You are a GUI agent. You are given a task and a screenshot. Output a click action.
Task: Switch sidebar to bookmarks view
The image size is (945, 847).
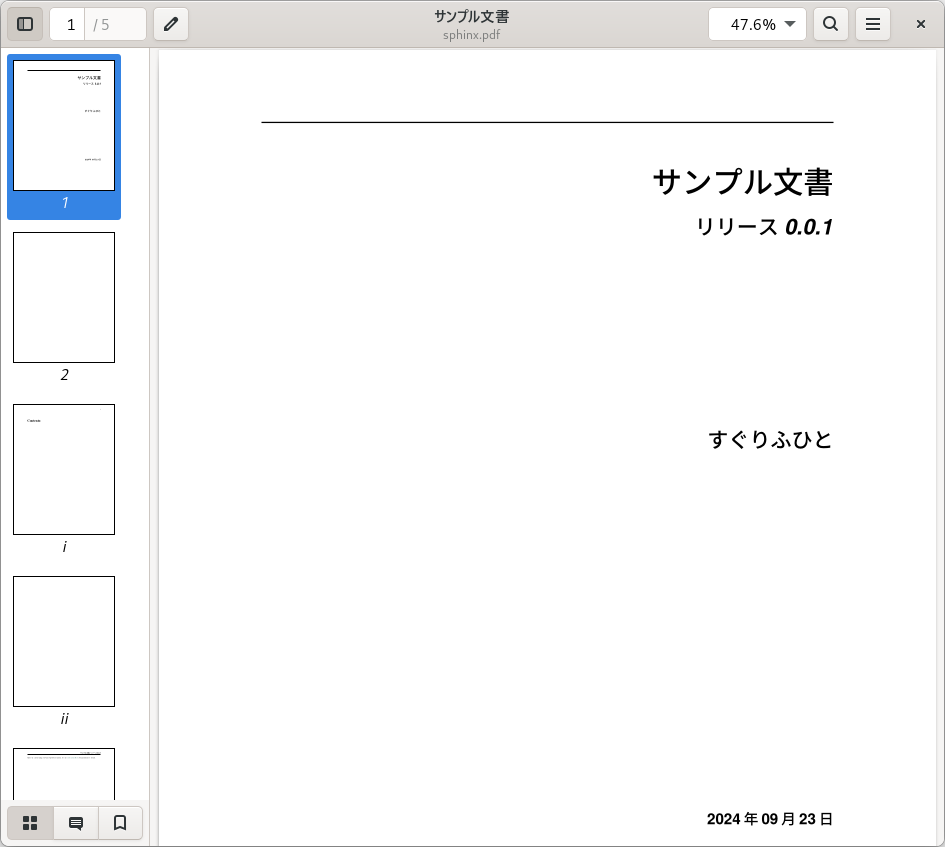(x=120, y=823)
